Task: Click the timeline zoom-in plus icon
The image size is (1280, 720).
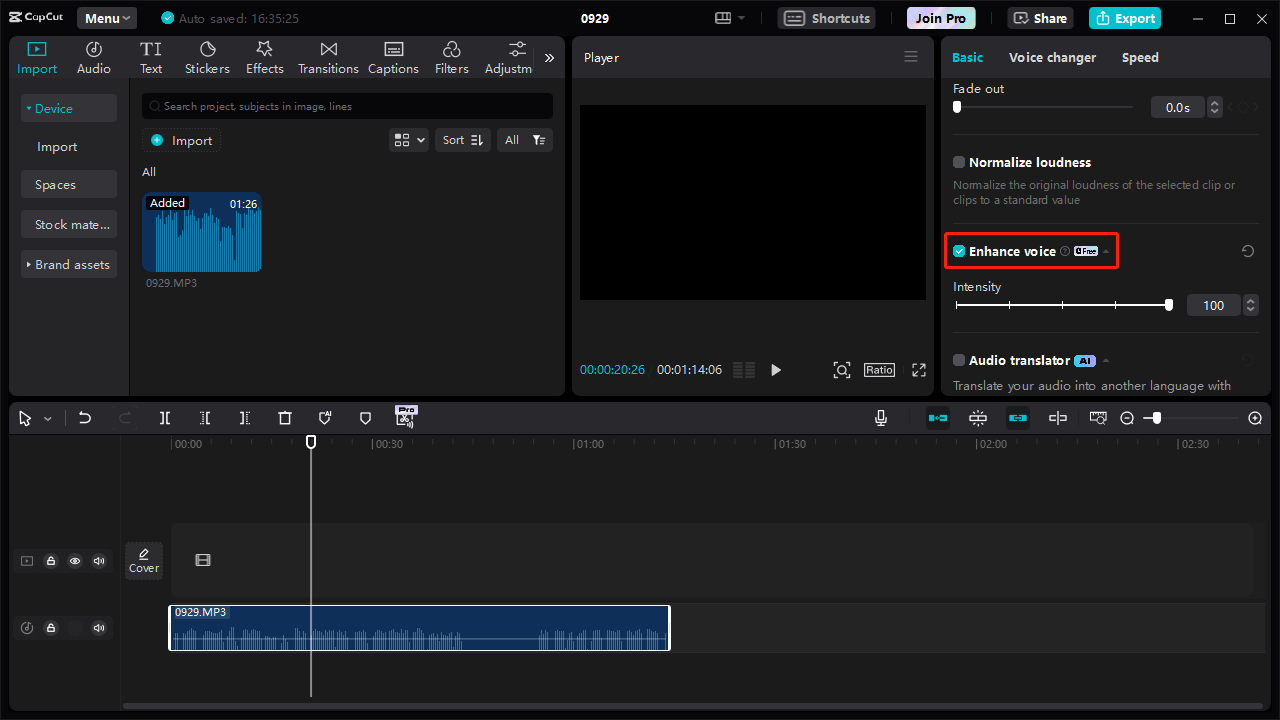Action: click(x=1255, y=419)
